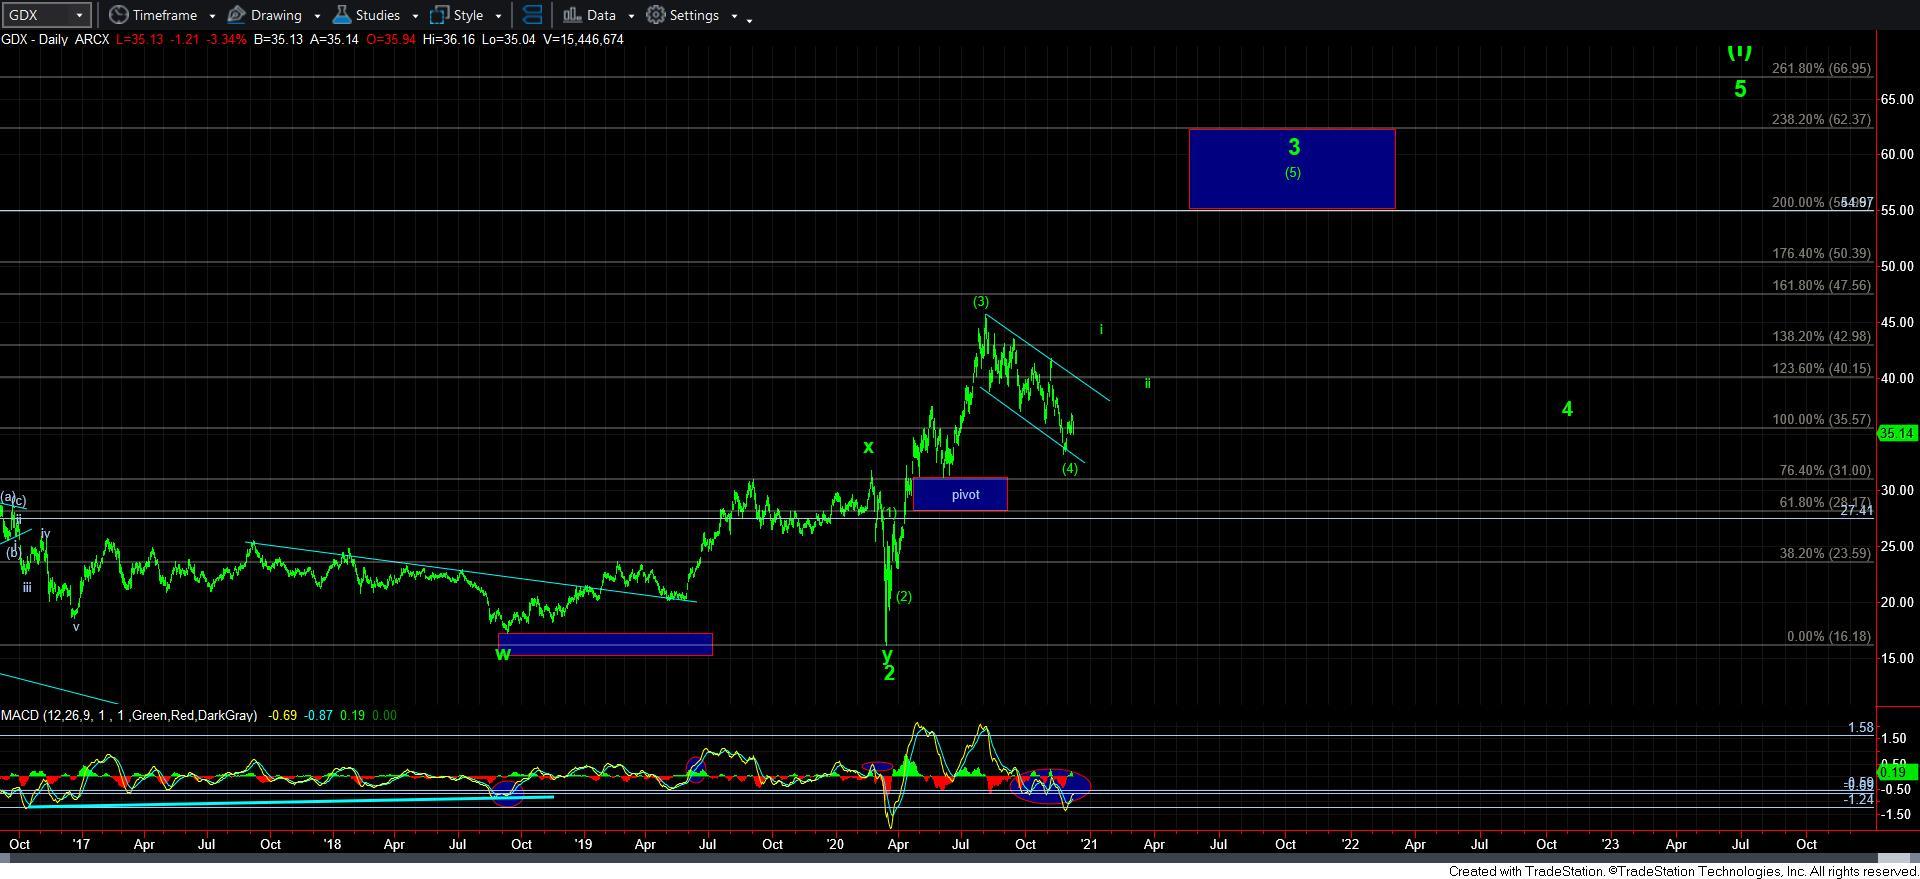The height and width of the screenshot is (879, 1920).
Task: Click the green 0.19 MACD value tag
Action: (x=1897, y=772)
